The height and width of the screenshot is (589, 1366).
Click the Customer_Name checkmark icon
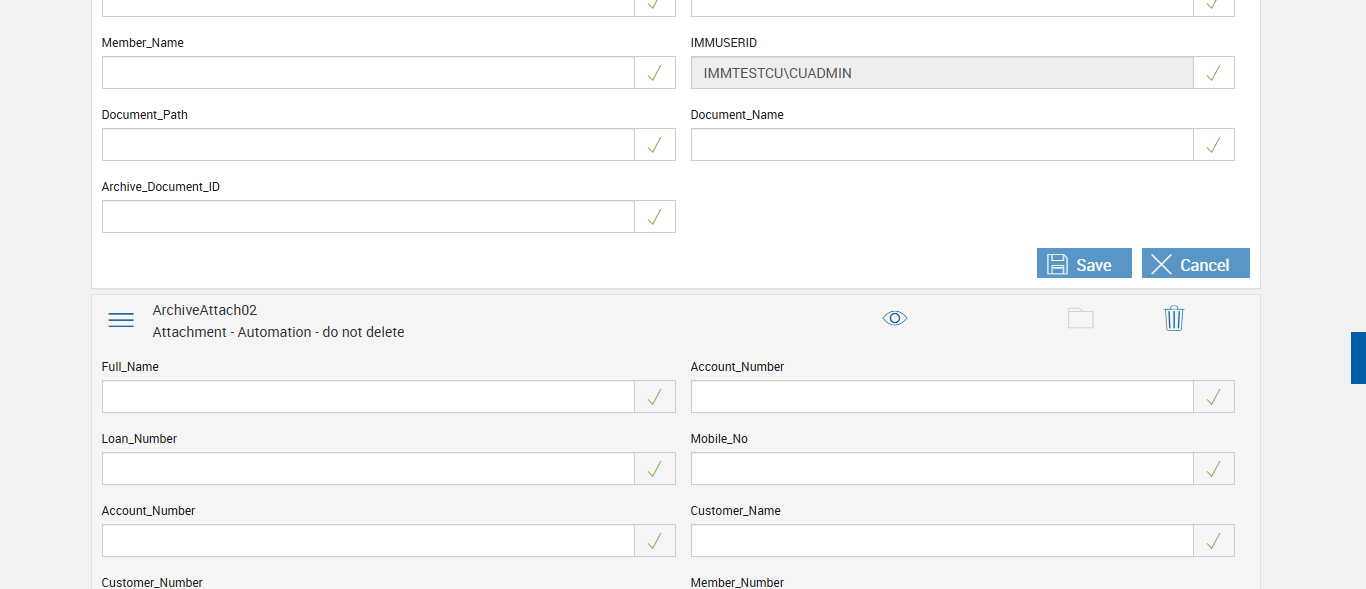tap(1214, 541)
